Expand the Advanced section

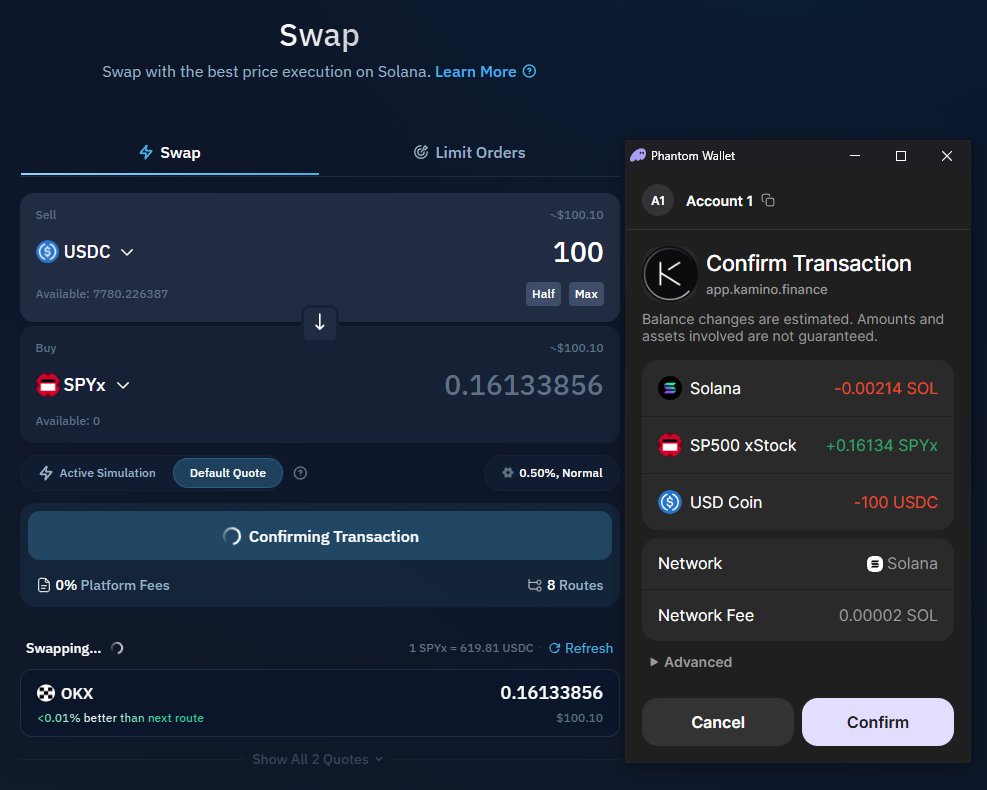691,662
